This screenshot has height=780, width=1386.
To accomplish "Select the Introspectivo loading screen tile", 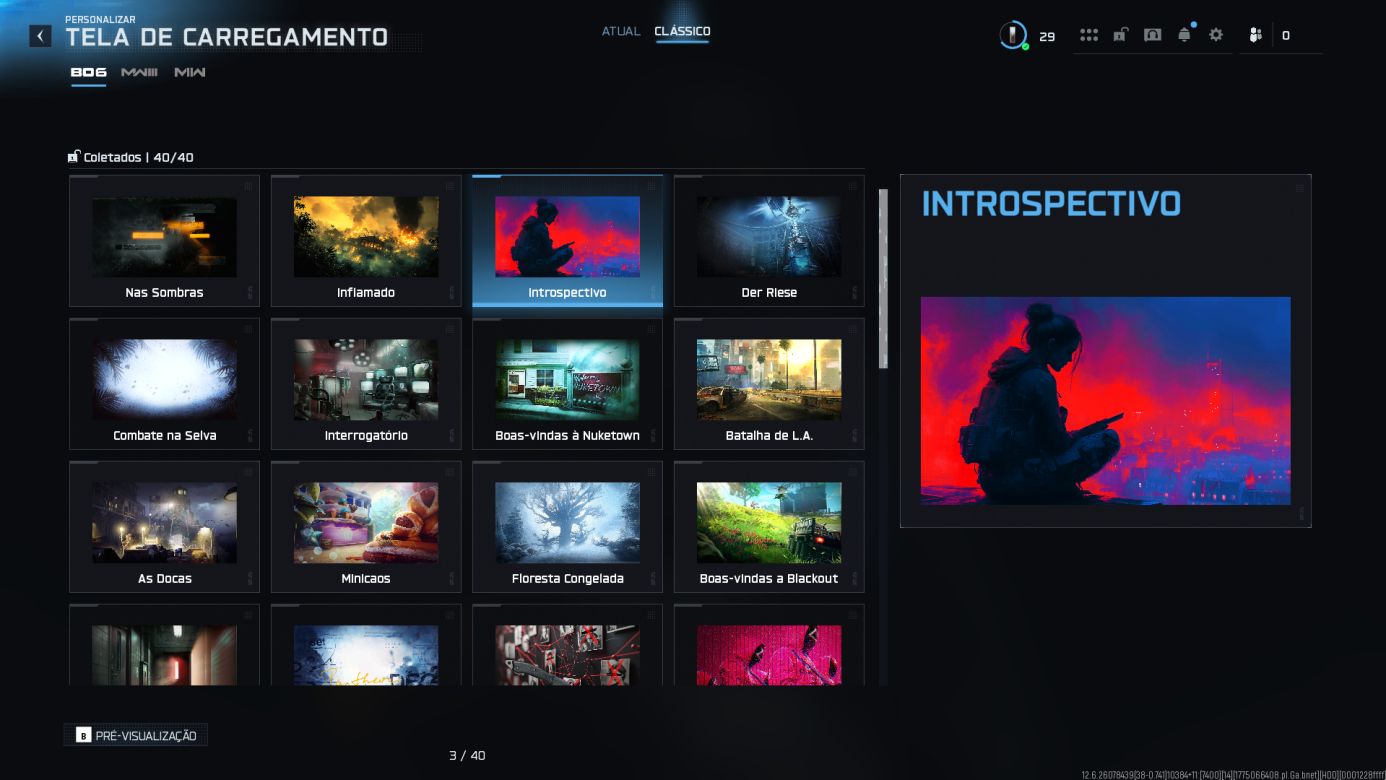I will point(567,241).
